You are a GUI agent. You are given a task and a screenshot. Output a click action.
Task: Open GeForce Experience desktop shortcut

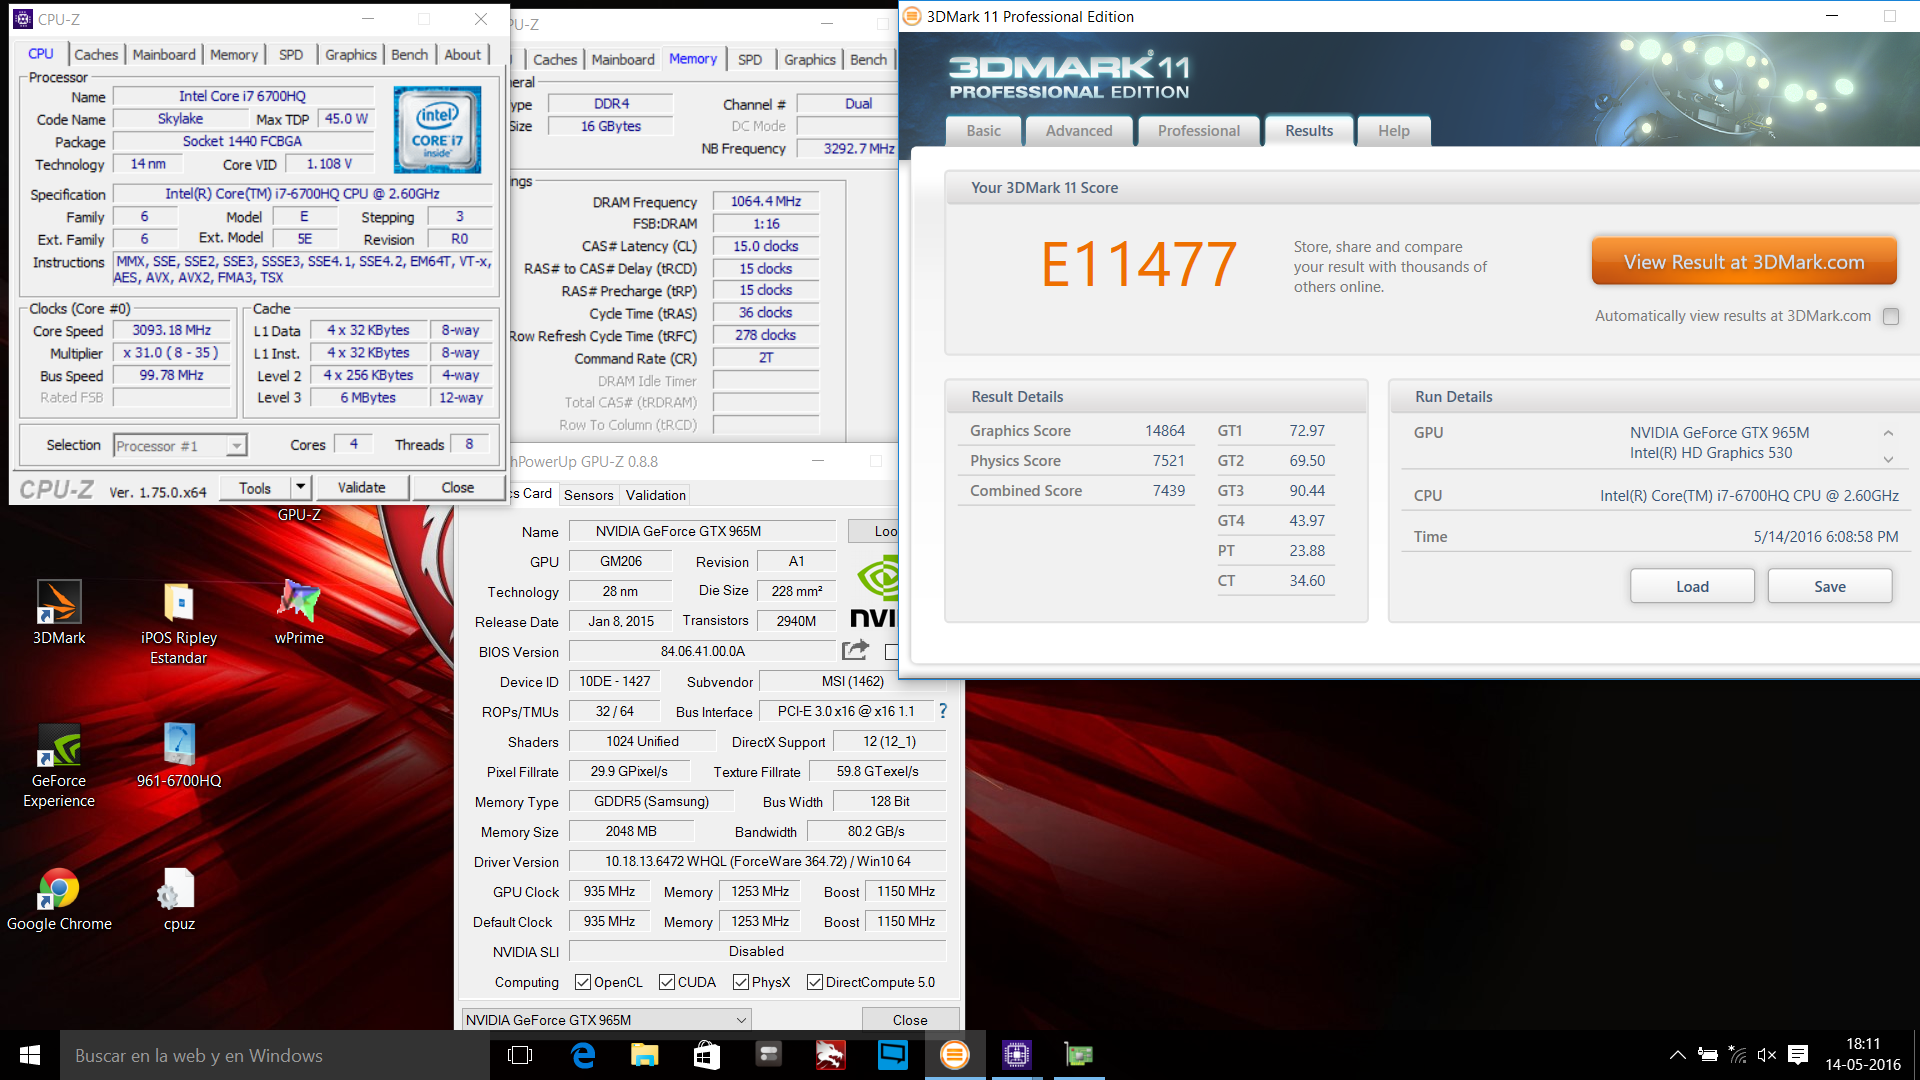59,765
